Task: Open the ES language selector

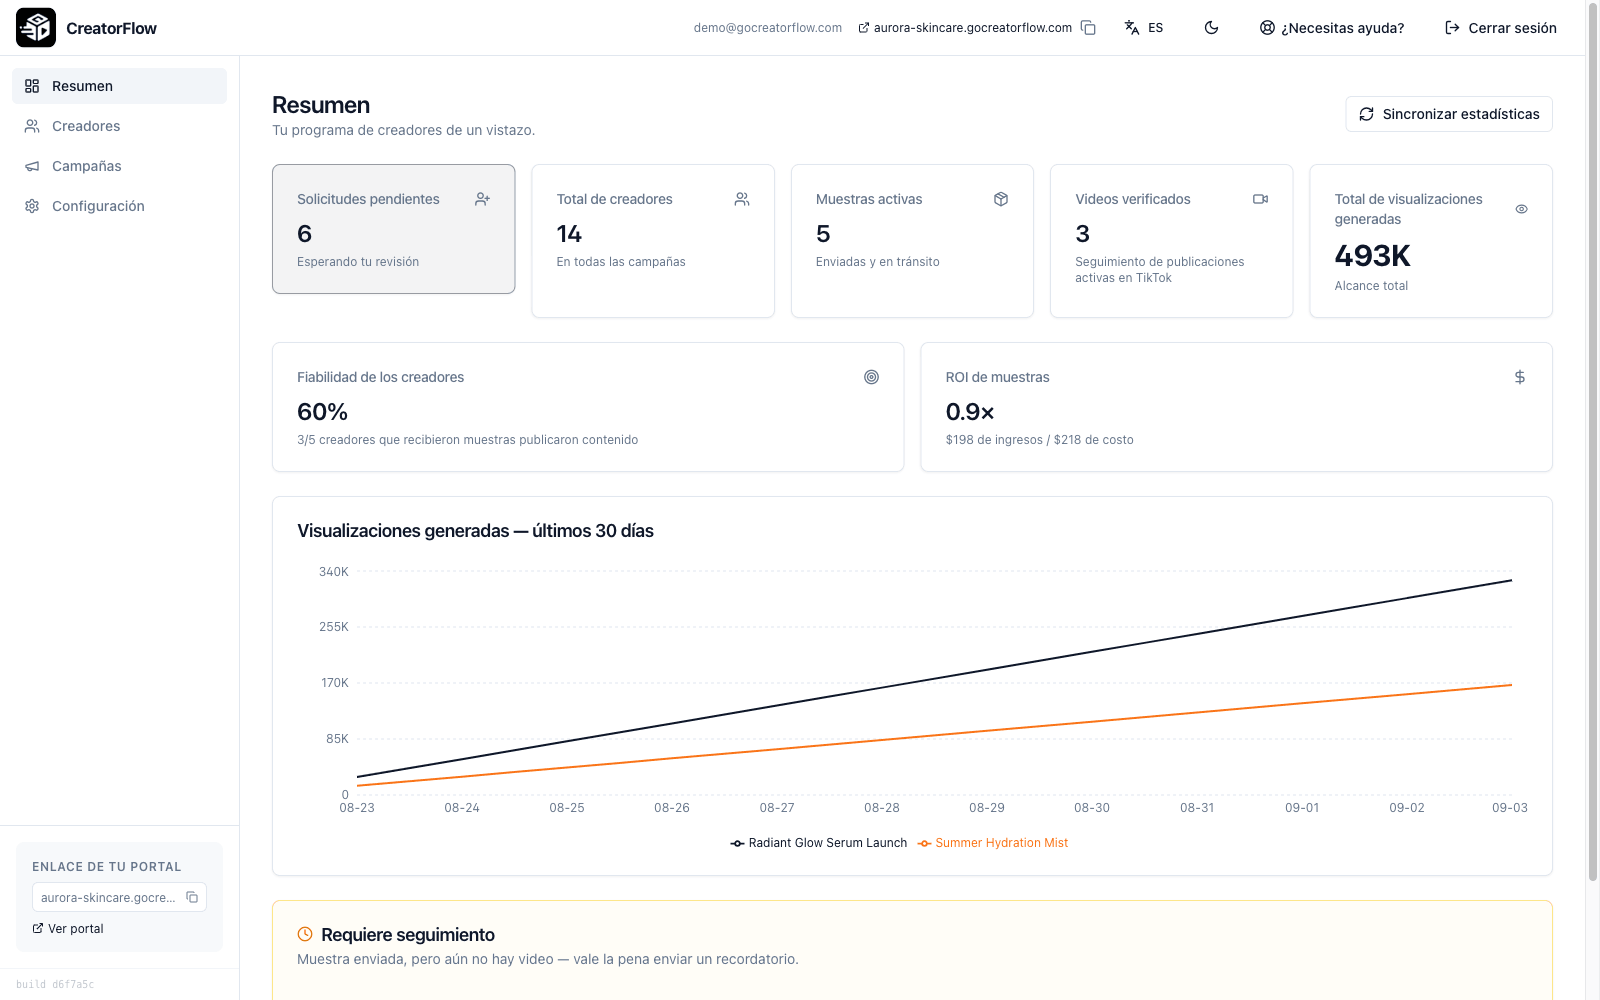Action: click(1144, 28)
